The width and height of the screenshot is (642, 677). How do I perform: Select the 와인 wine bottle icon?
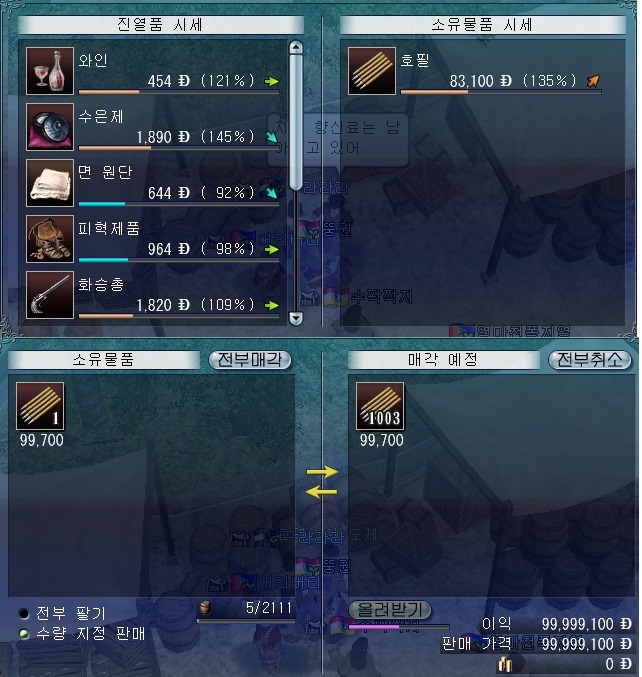point(50,71)
